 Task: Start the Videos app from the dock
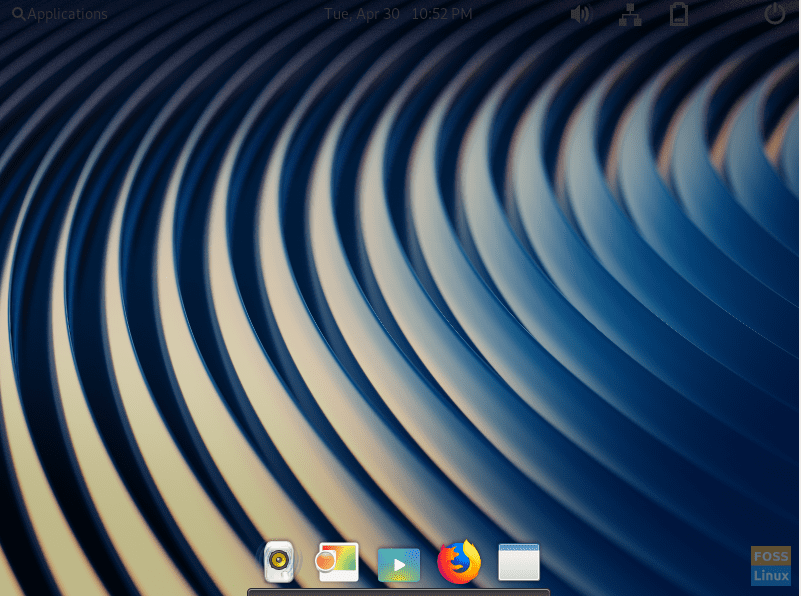[399, 562]
